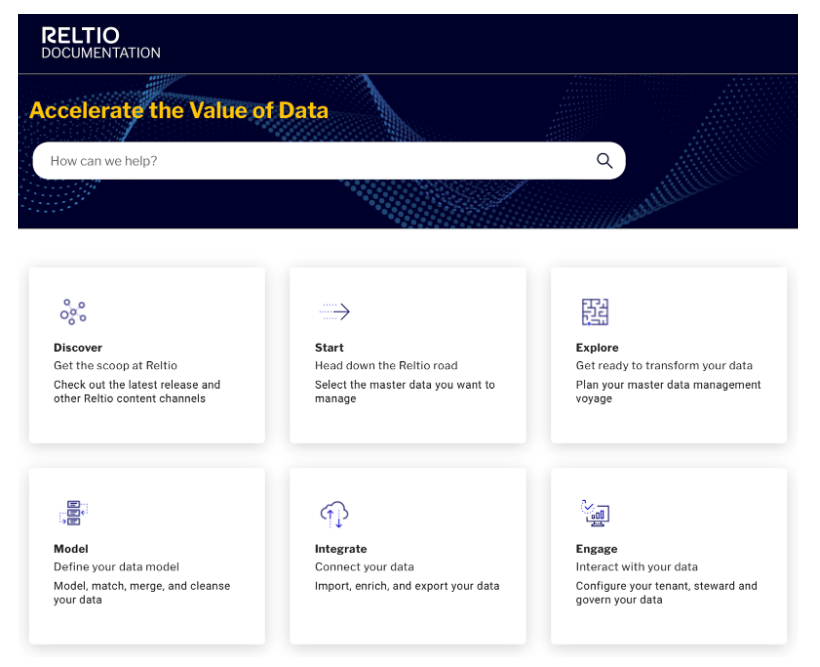The image size is (820, 667).
Task: Open the Integrate heading link
Action: click(x=340, y=549)
